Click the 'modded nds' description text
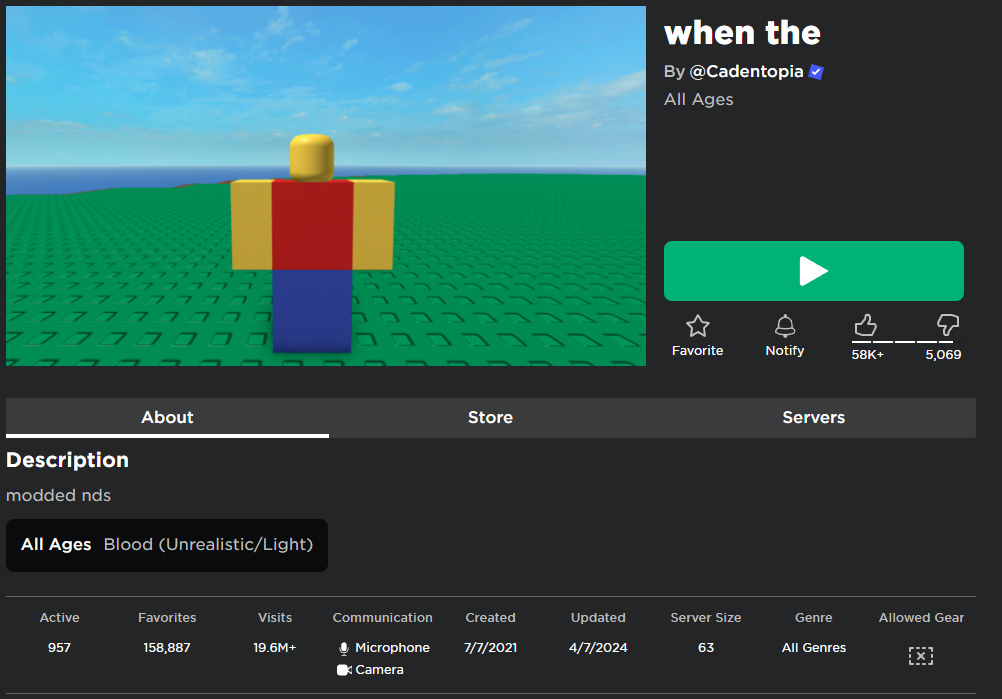The width and height of the screenshot is (1002, 699). (x=58, y=496)
